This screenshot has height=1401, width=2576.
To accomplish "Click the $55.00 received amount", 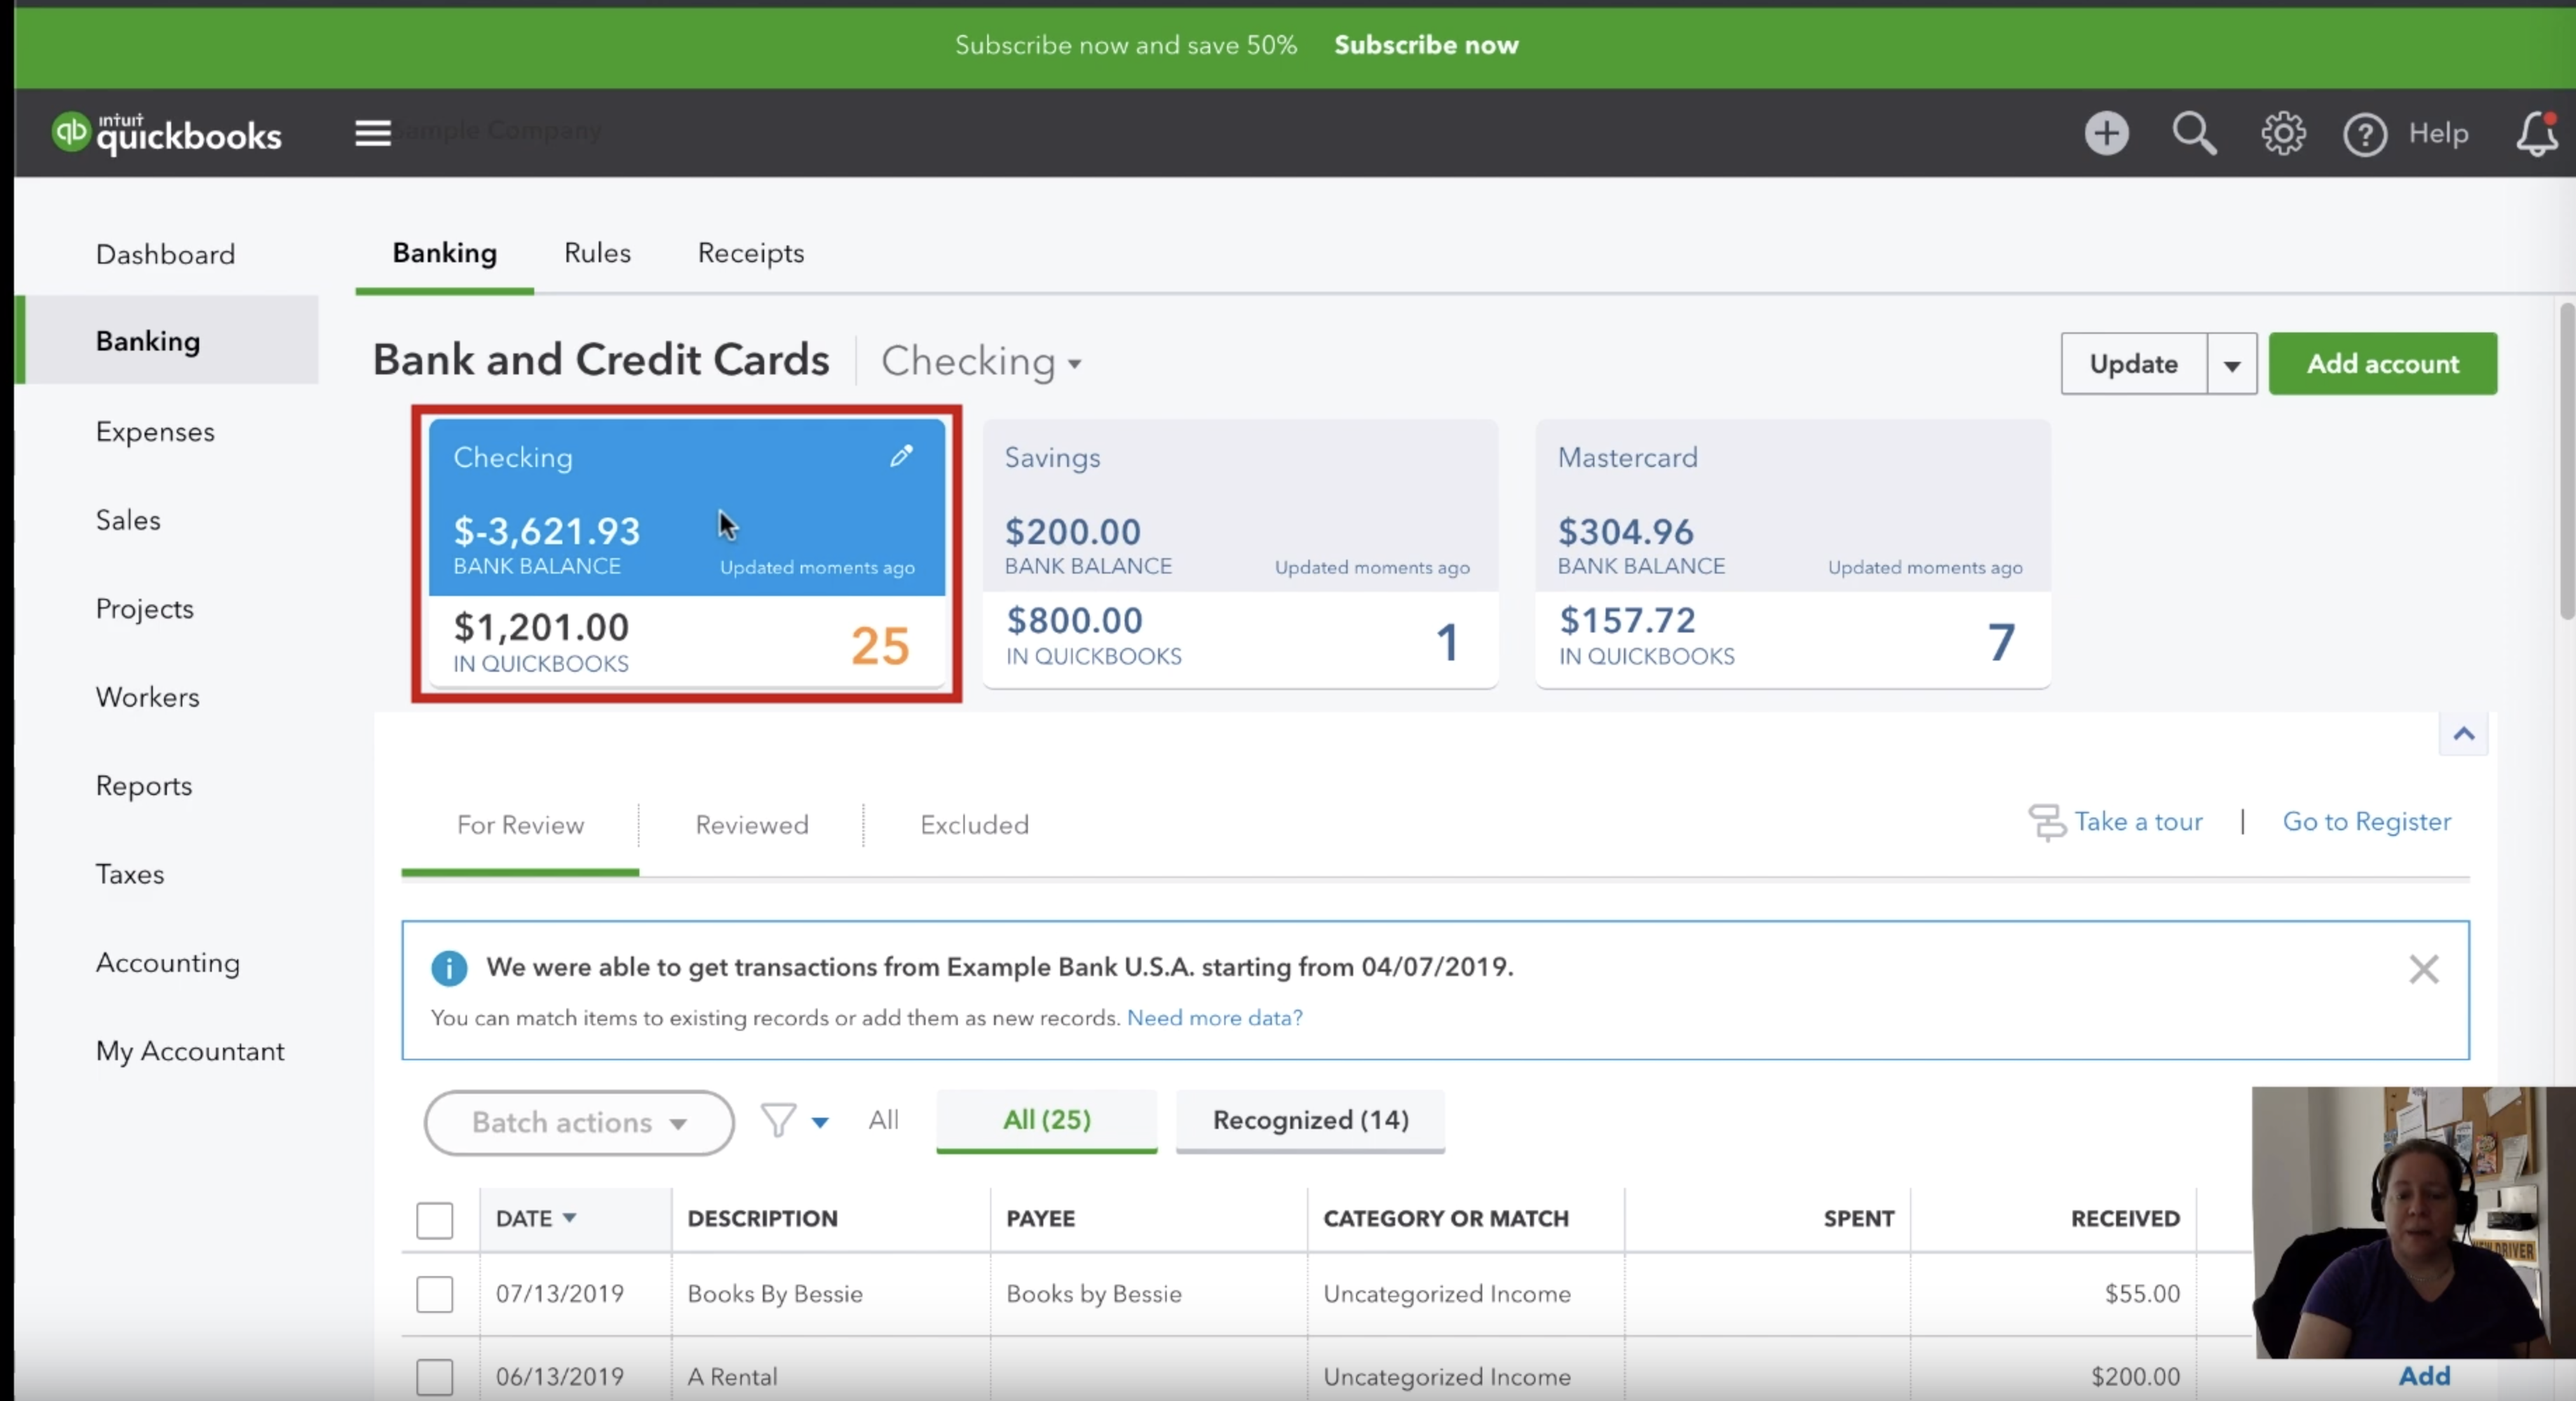I will tap(2142, 1294).
